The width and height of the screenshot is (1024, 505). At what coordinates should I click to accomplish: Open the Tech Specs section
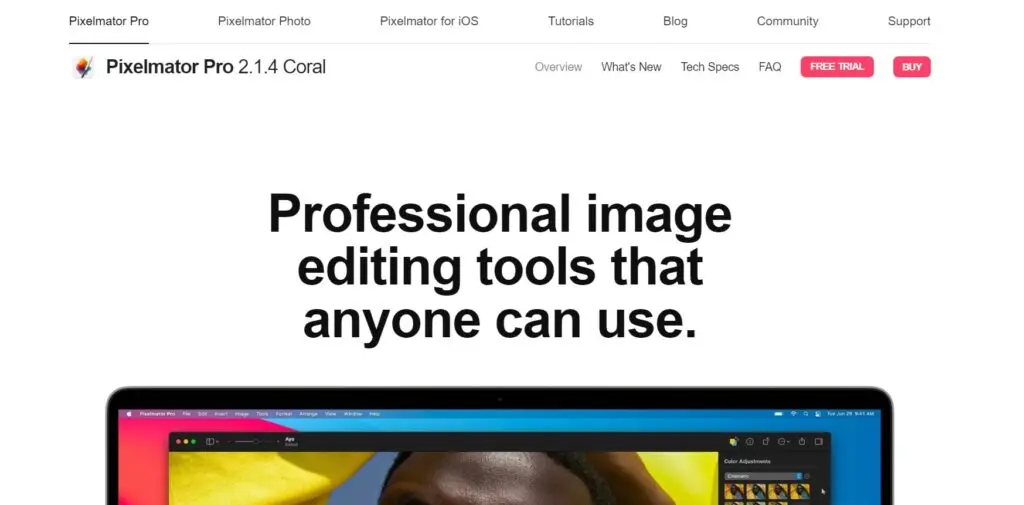(x=710, y=67)
